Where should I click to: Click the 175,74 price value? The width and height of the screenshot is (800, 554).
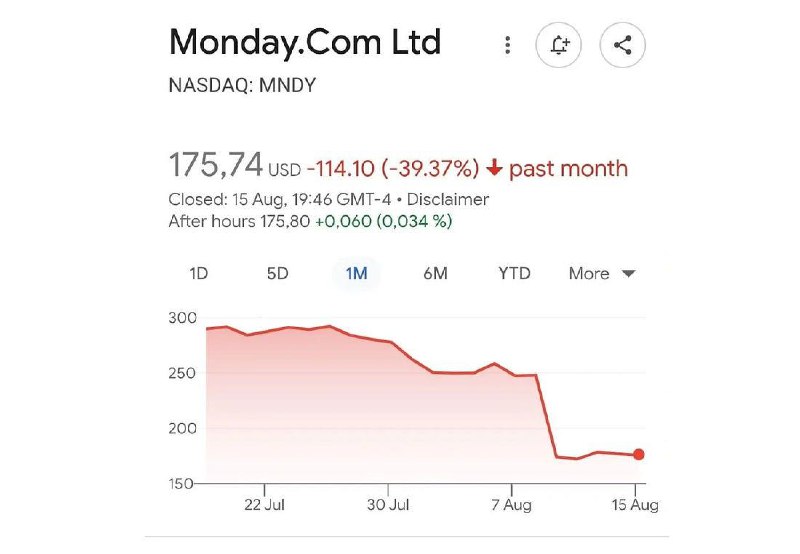[x=216, y=165]
